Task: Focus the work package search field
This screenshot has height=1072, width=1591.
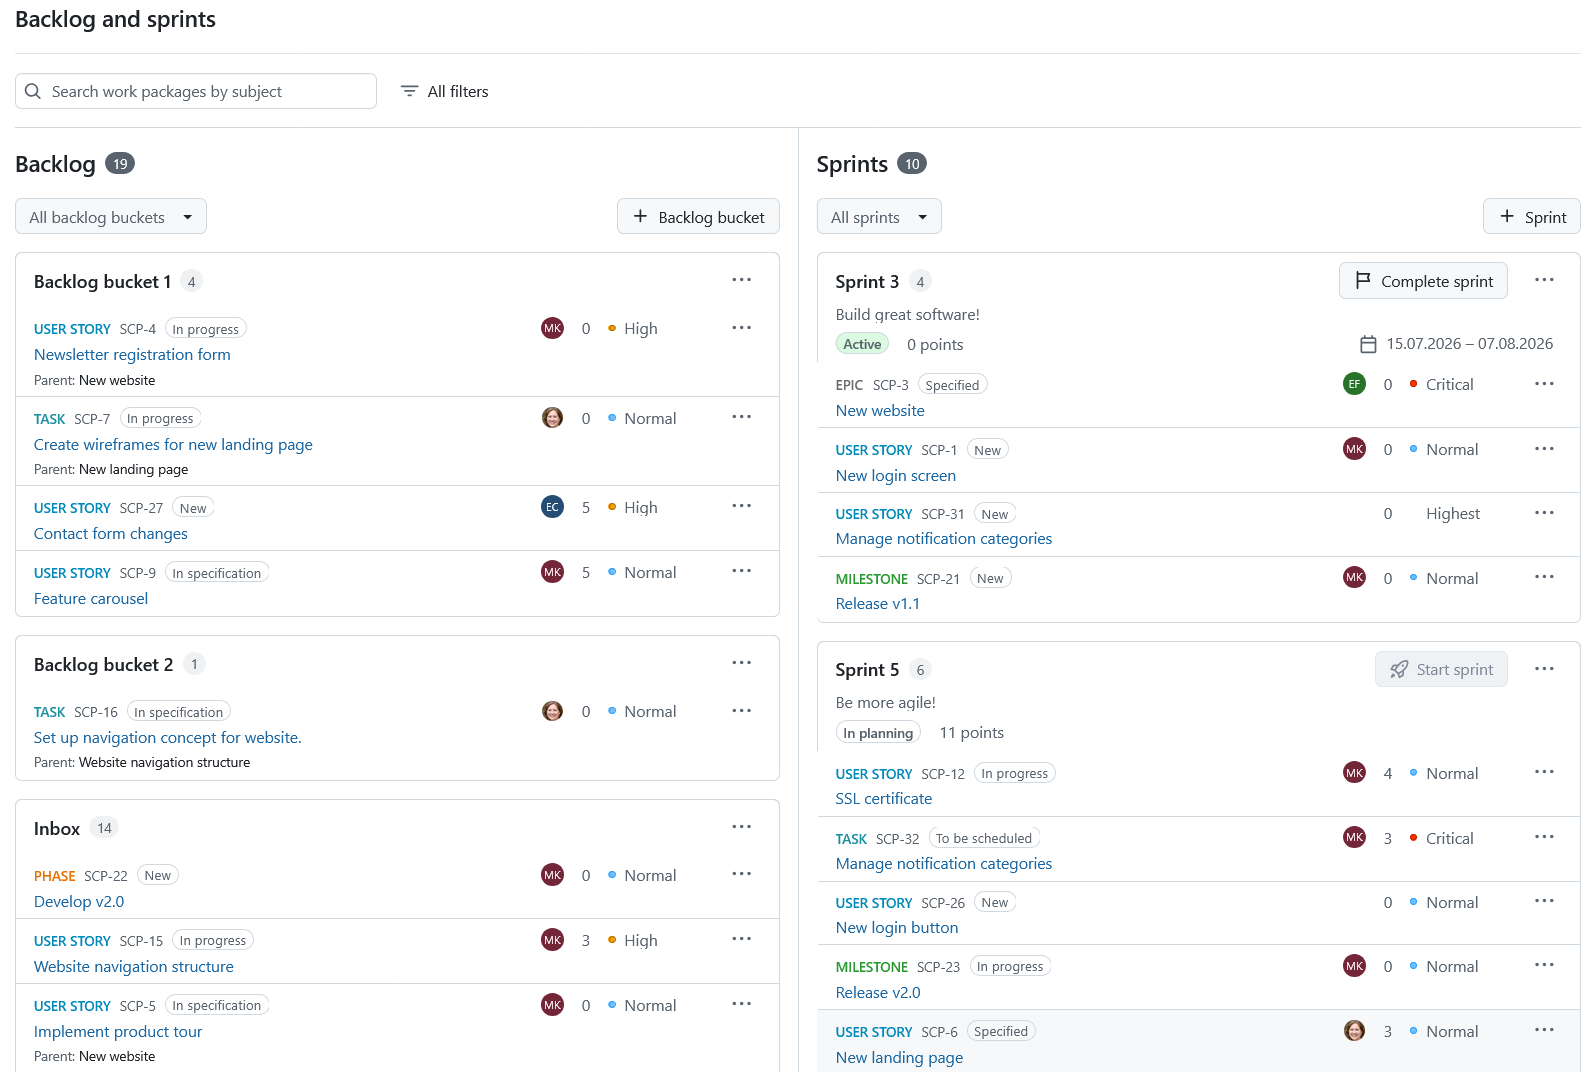Action: 196,91
